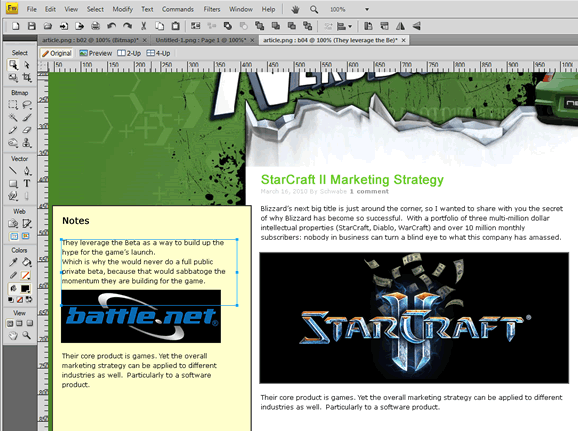
Task: Select the Rubber Stamp tool
Action: click(x=27, y=143)
